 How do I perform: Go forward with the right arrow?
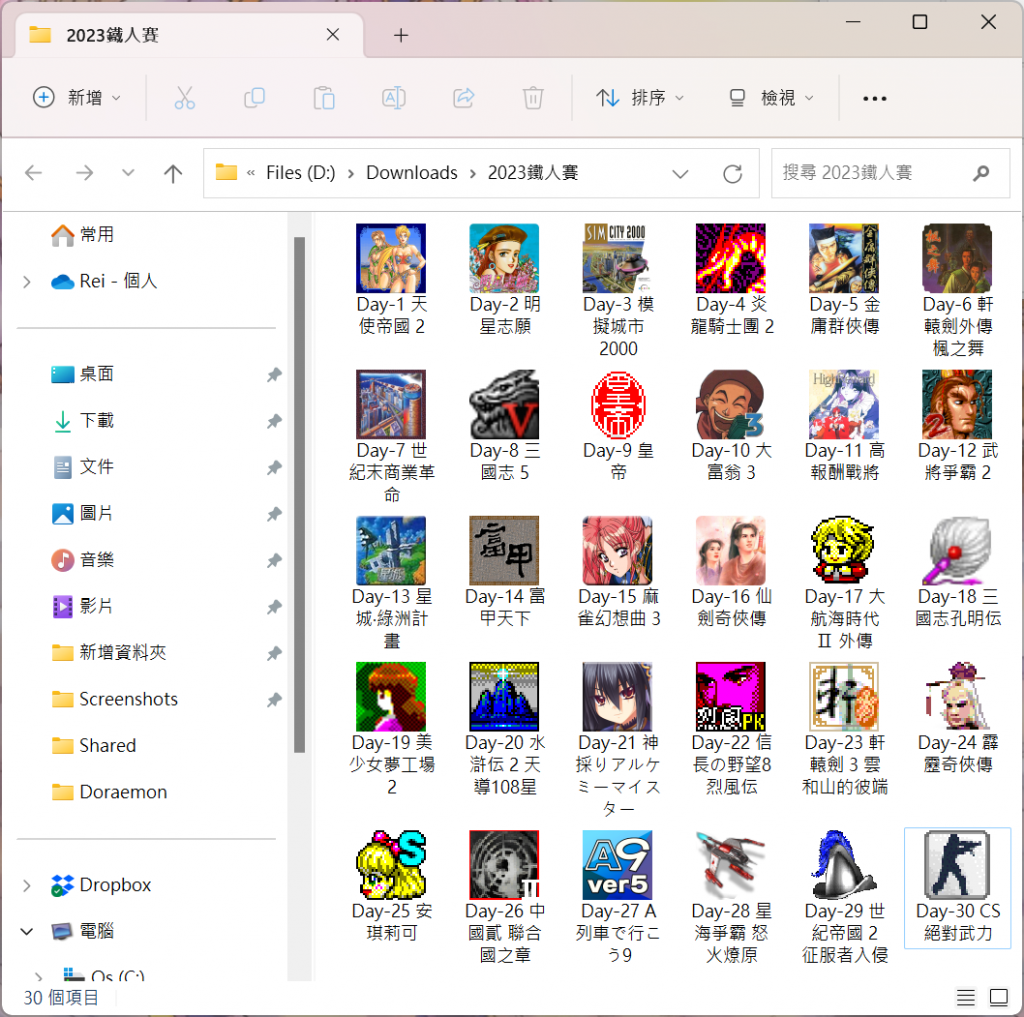coord(84,173)
